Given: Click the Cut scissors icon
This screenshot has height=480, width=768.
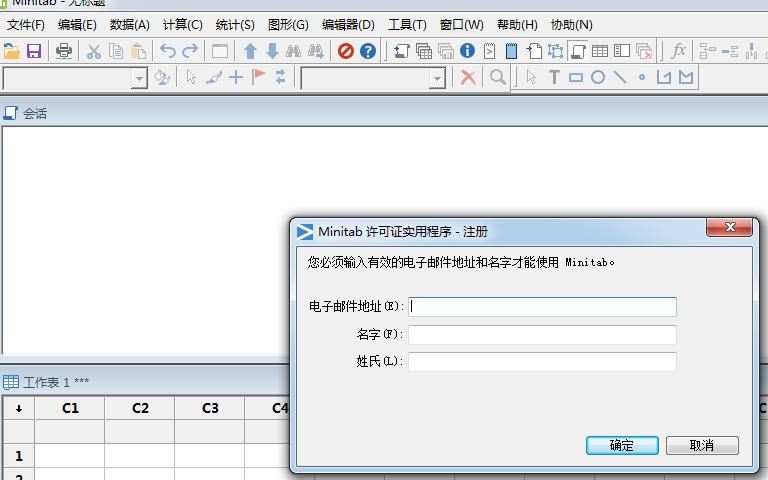Looking at the screenshot, I should click(94, 51).
